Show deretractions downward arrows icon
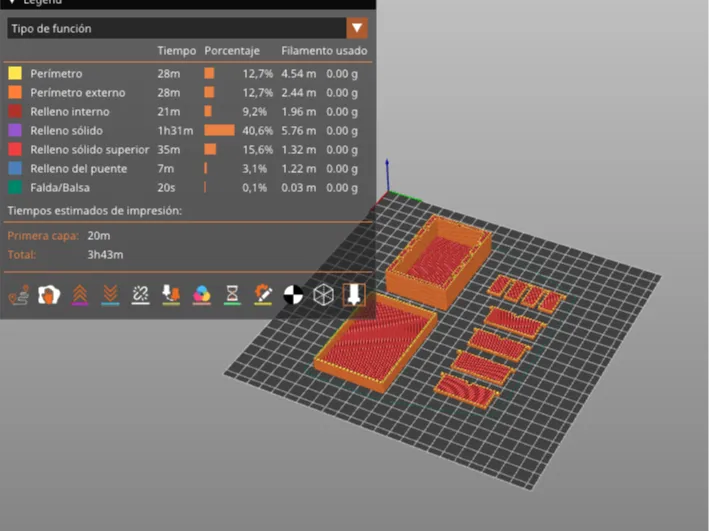This screenshot has width=709, height=531. pos(110,295)
